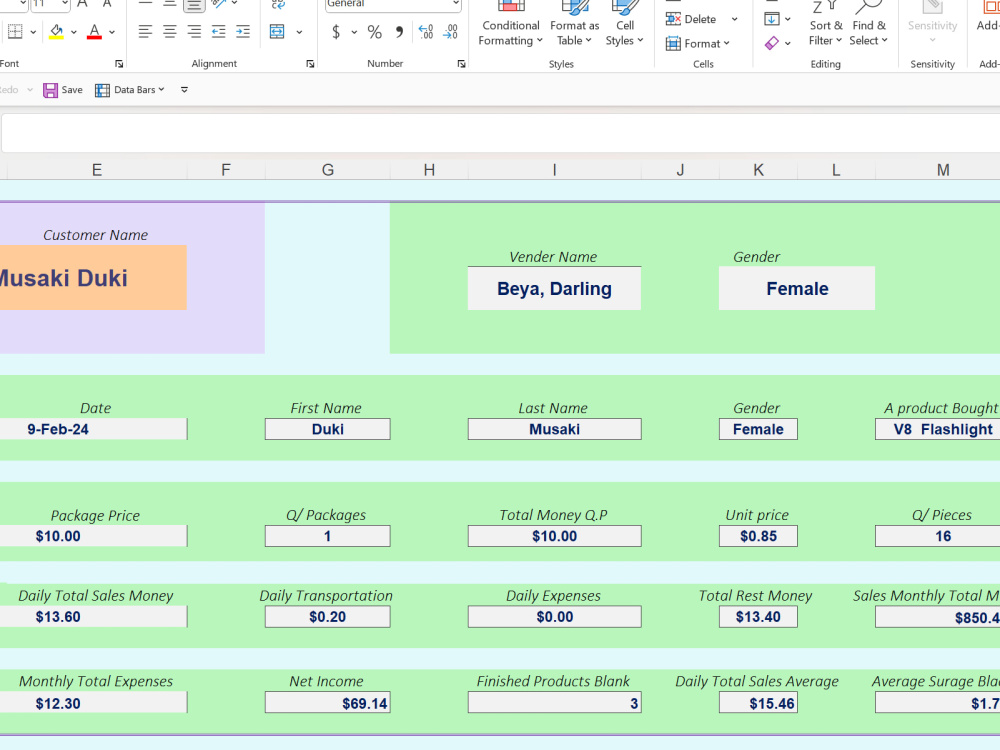The width and height of the screenshot is (1000, 750).
Task: Select the Beya, Darling vendor name cell
Action: point(554,288)
